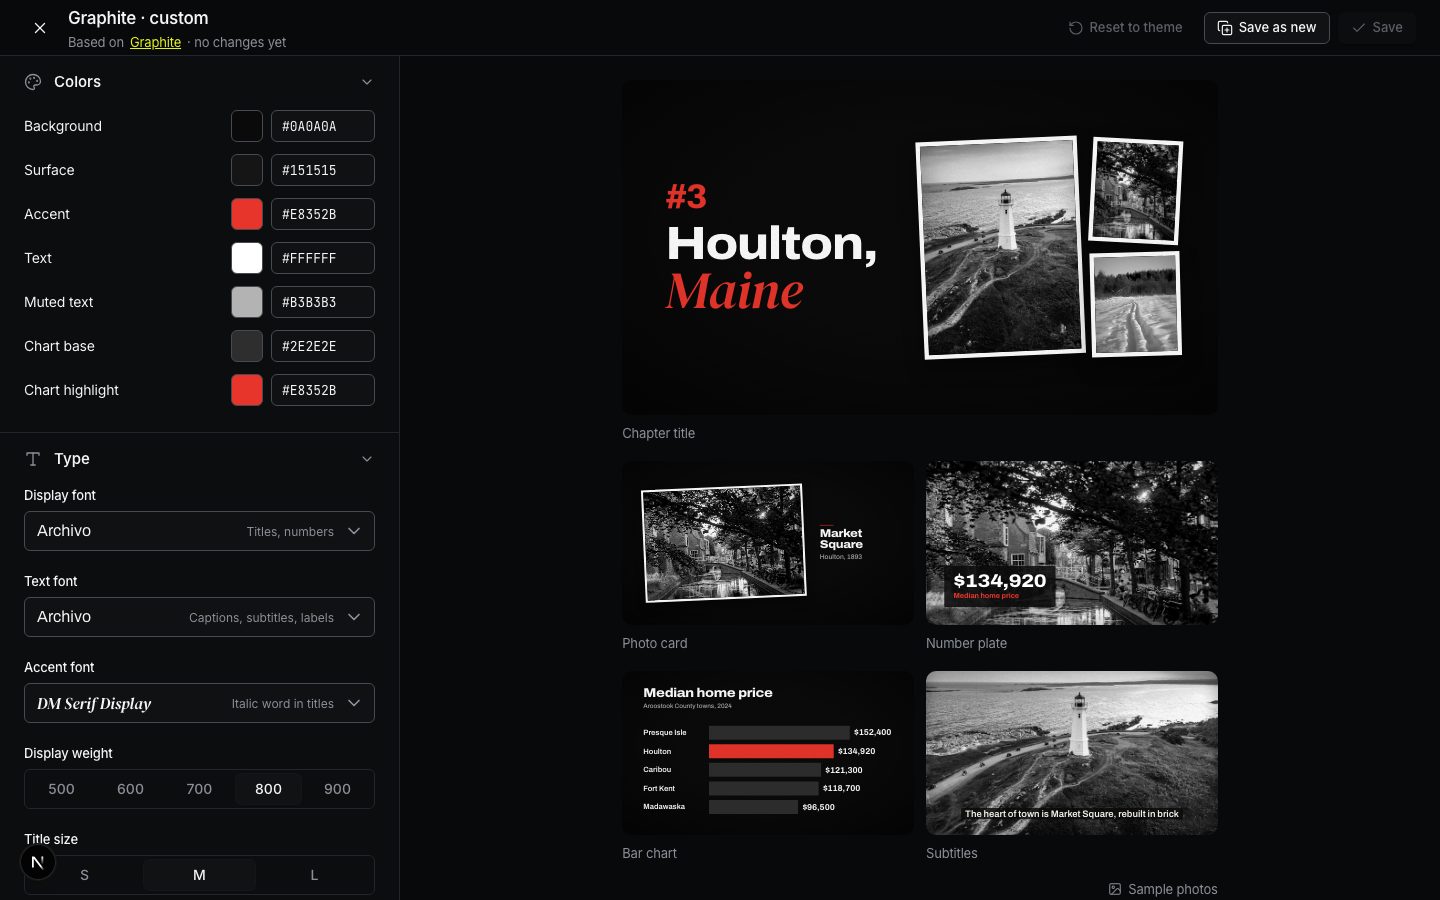The width and height of the screenshot is (1440, 900).
Task: Set display weight to 600
Action: click(x=130, y=789)
